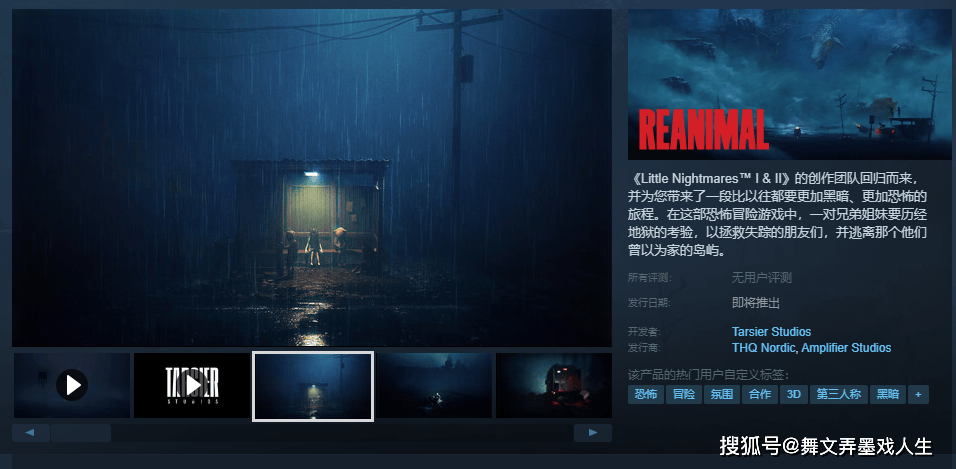Select the highlighted bus stop screenshot thumbnail
Viewport: 956px width, 469px height.
(x=313, y=385)
